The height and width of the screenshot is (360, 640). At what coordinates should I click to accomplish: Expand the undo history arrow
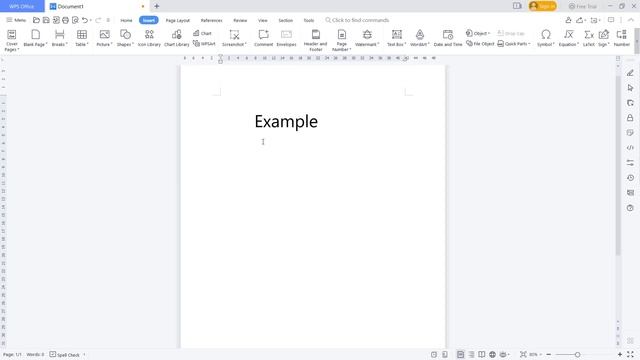click(91, 20)
